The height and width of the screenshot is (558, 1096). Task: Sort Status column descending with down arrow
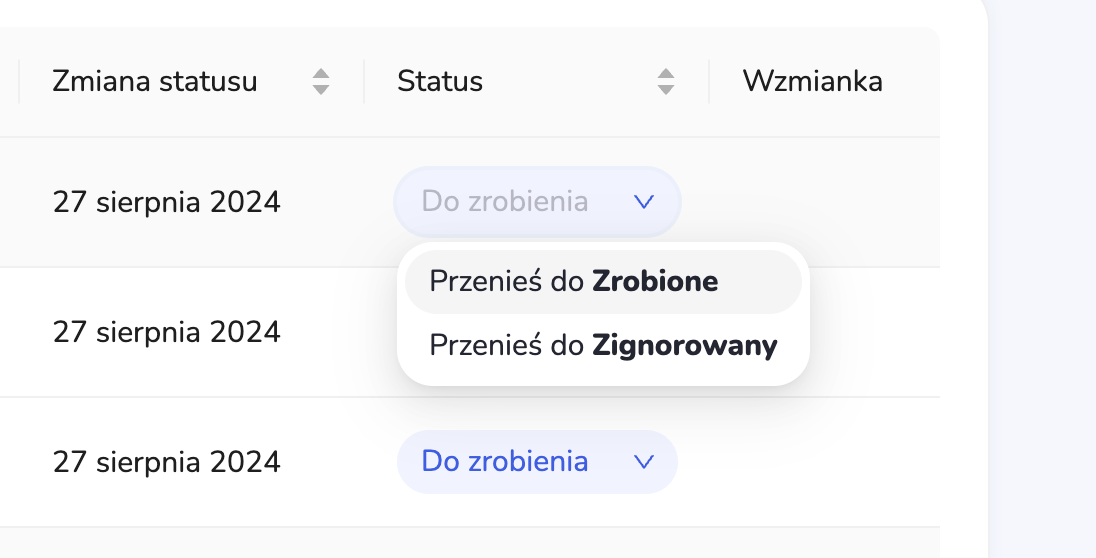pos(666,89)
